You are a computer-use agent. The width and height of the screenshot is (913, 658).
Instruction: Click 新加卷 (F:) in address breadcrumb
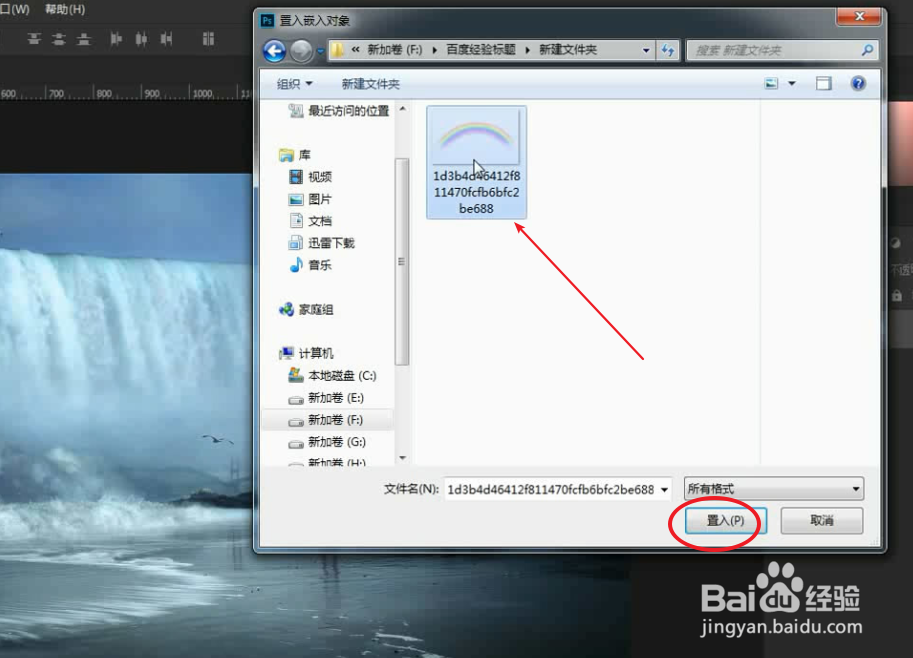tap(394, 50)
